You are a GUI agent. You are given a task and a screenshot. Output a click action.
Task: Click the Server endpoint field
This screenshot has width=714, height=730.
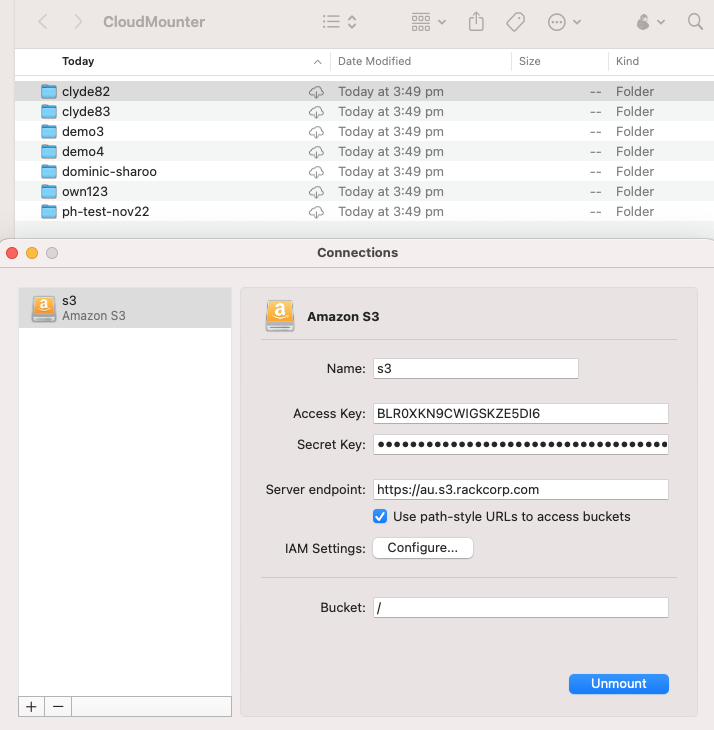[x=520, y=489]
